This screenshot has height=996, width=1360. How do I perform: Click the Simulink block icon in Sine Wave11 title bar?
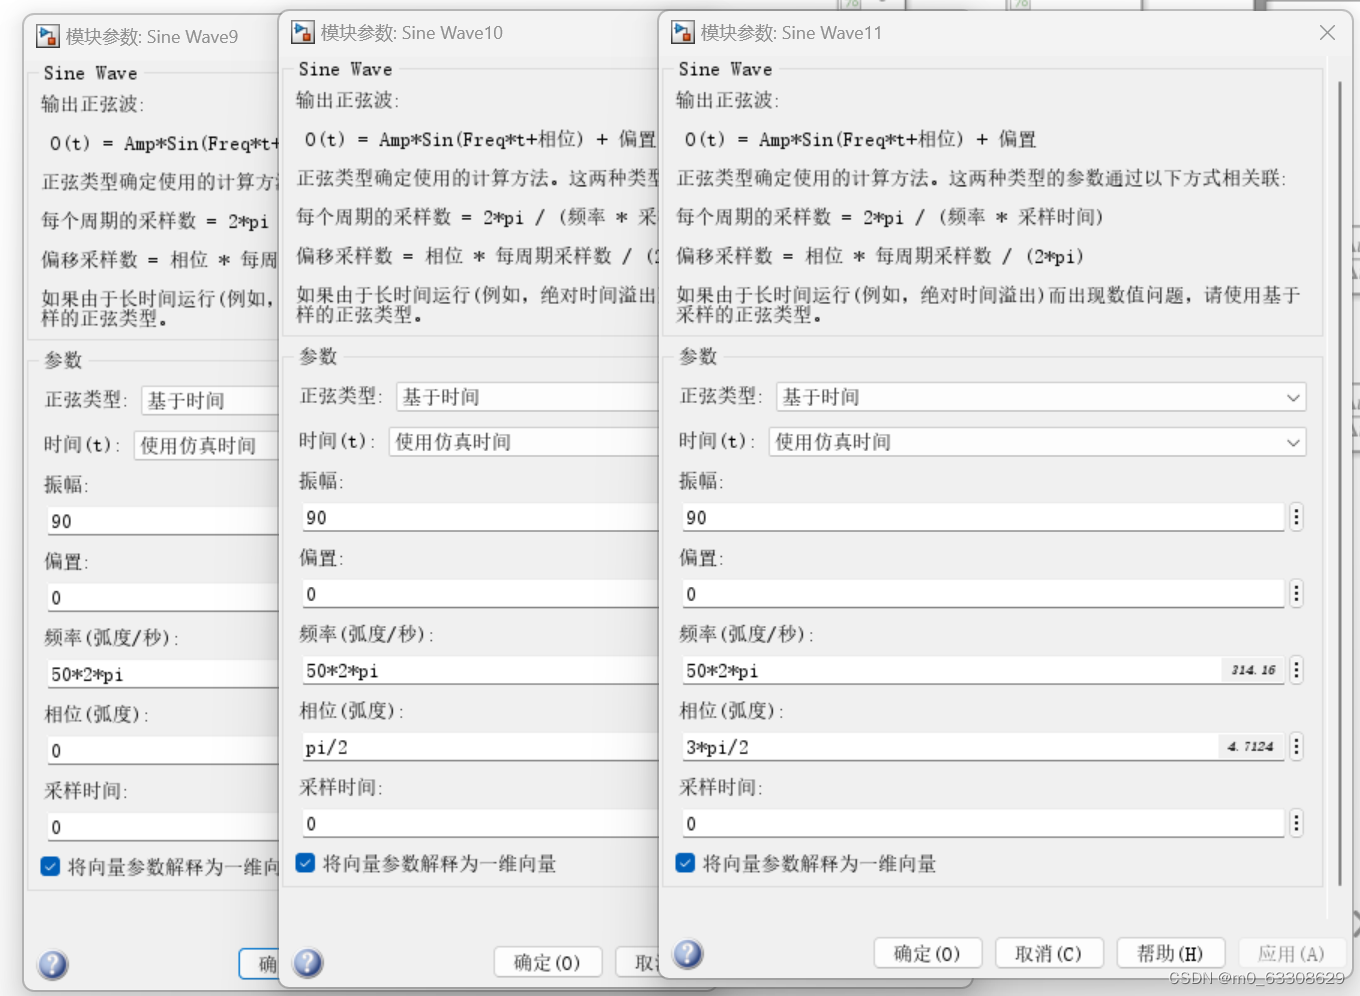tap(686, 33)
